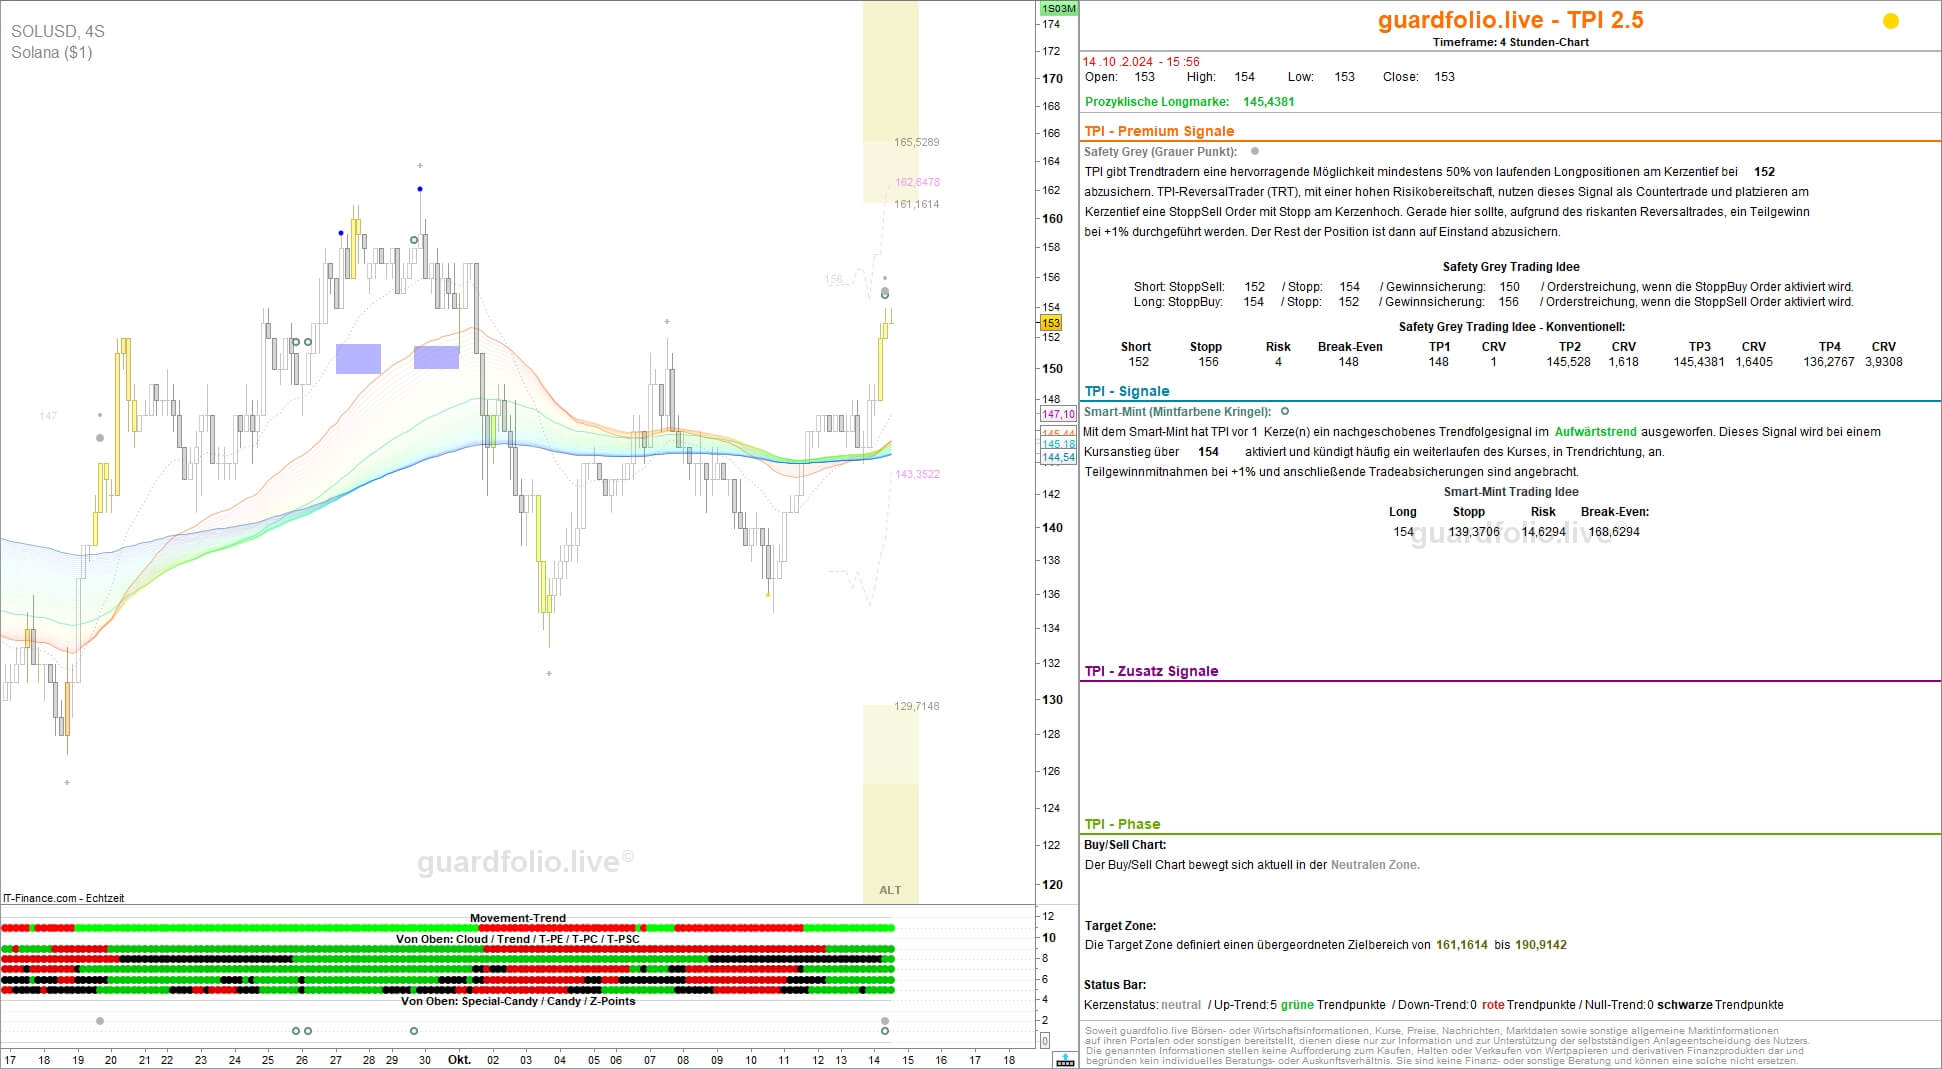1942x1069 pixels.
Task: Click the 165,5289 level label
Action: click(x=917, y=142)
